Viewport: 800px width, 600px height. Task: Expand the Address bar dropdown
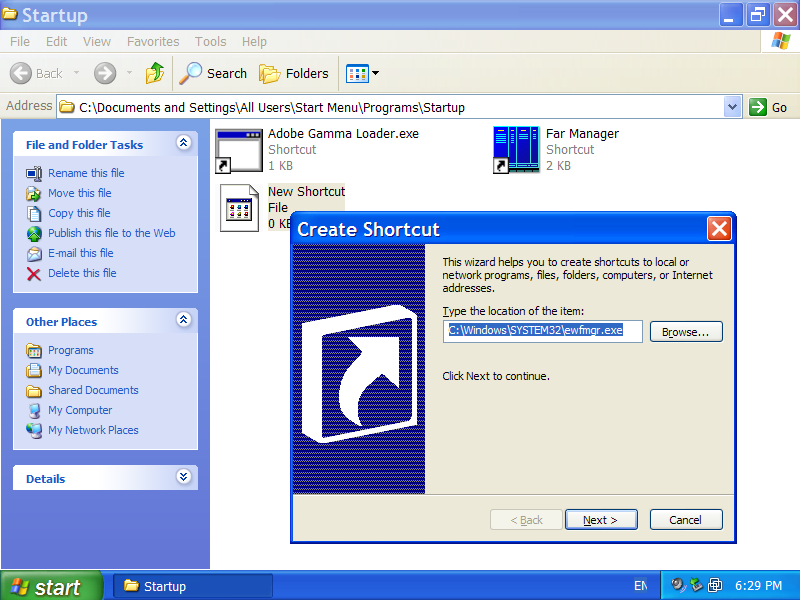(x=733, y=107)
